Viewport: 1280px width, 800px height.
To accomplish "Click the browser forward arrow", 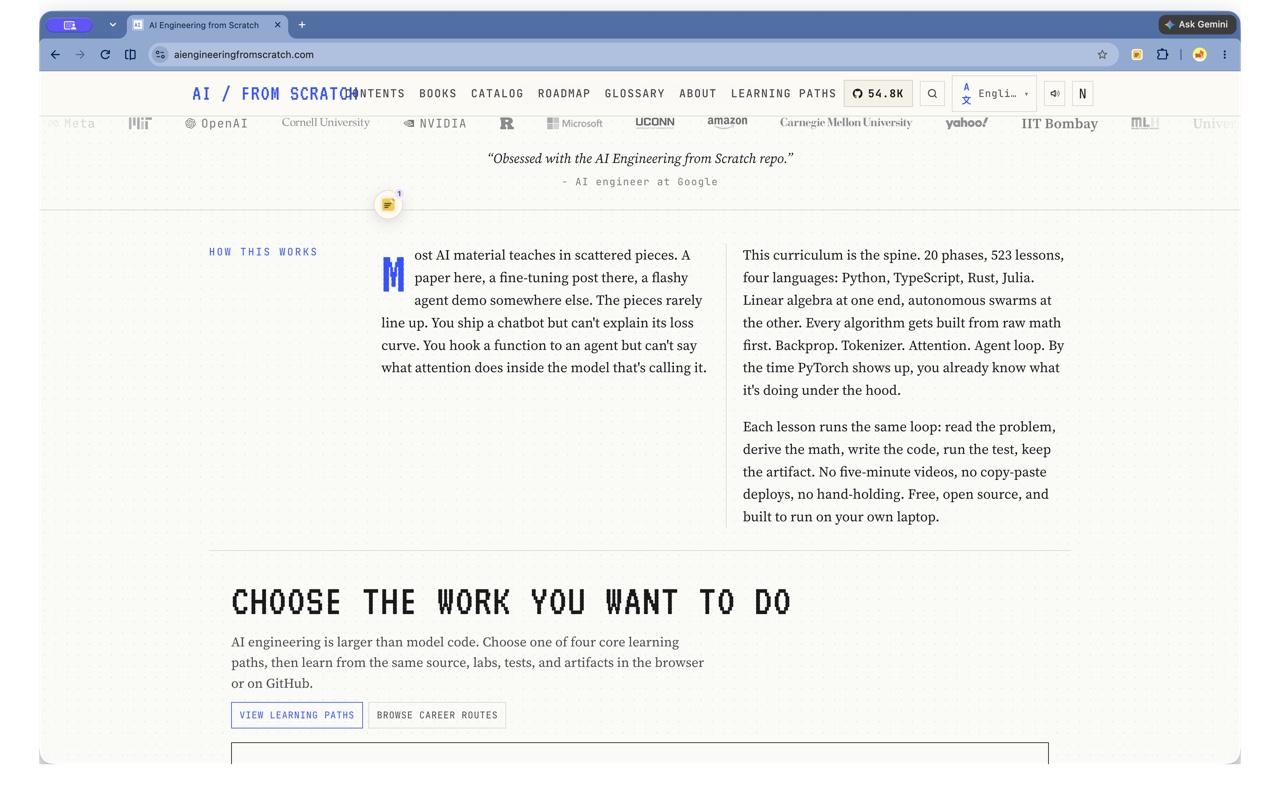I will 80,55.
